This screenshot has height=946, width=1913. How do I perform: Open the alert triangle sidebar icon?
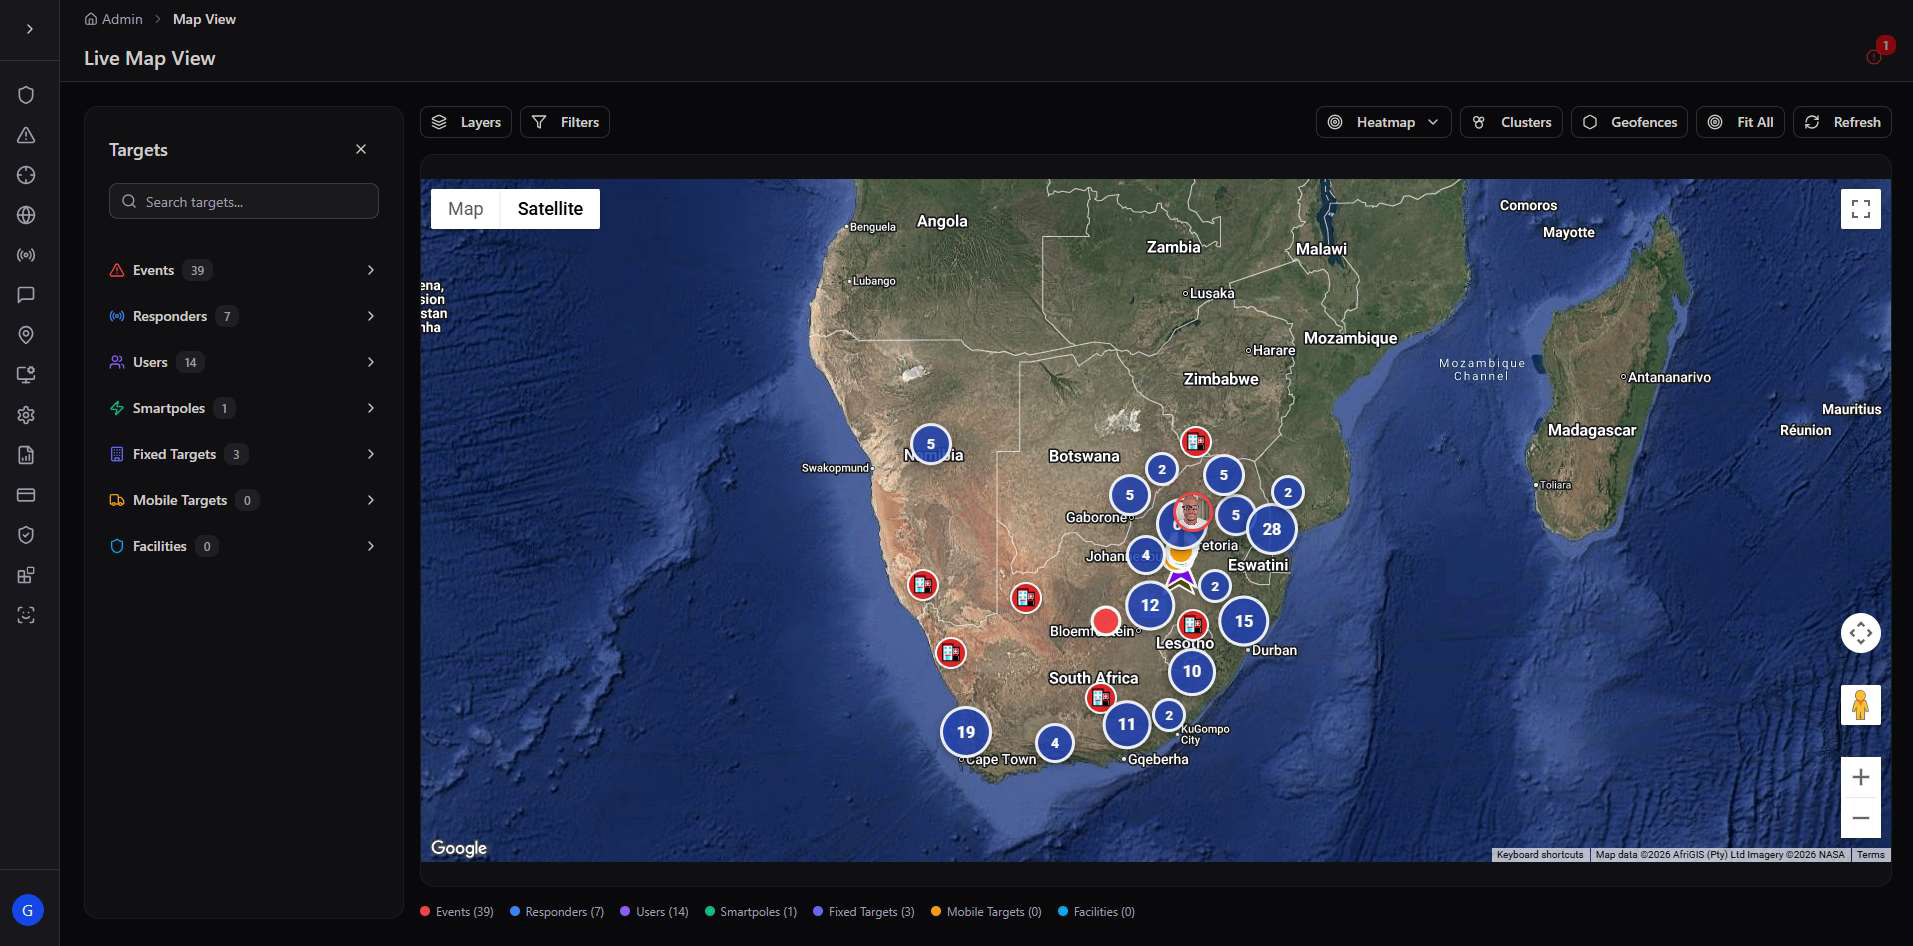coord(26,135)
